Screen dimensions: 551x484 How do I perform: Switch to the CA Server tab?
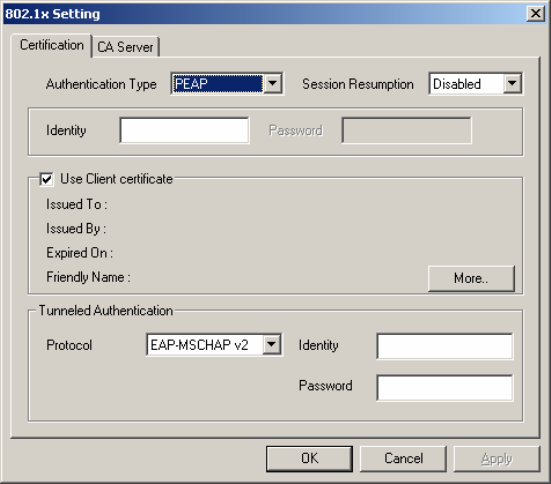pos(125,47)
